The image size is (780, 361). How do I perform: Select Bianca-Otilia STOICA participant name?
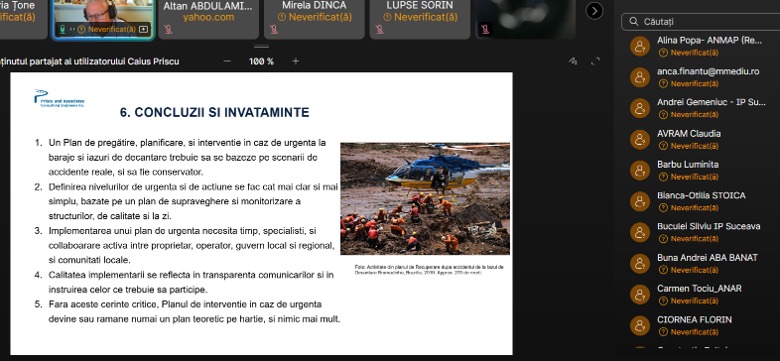pos(701,195)
